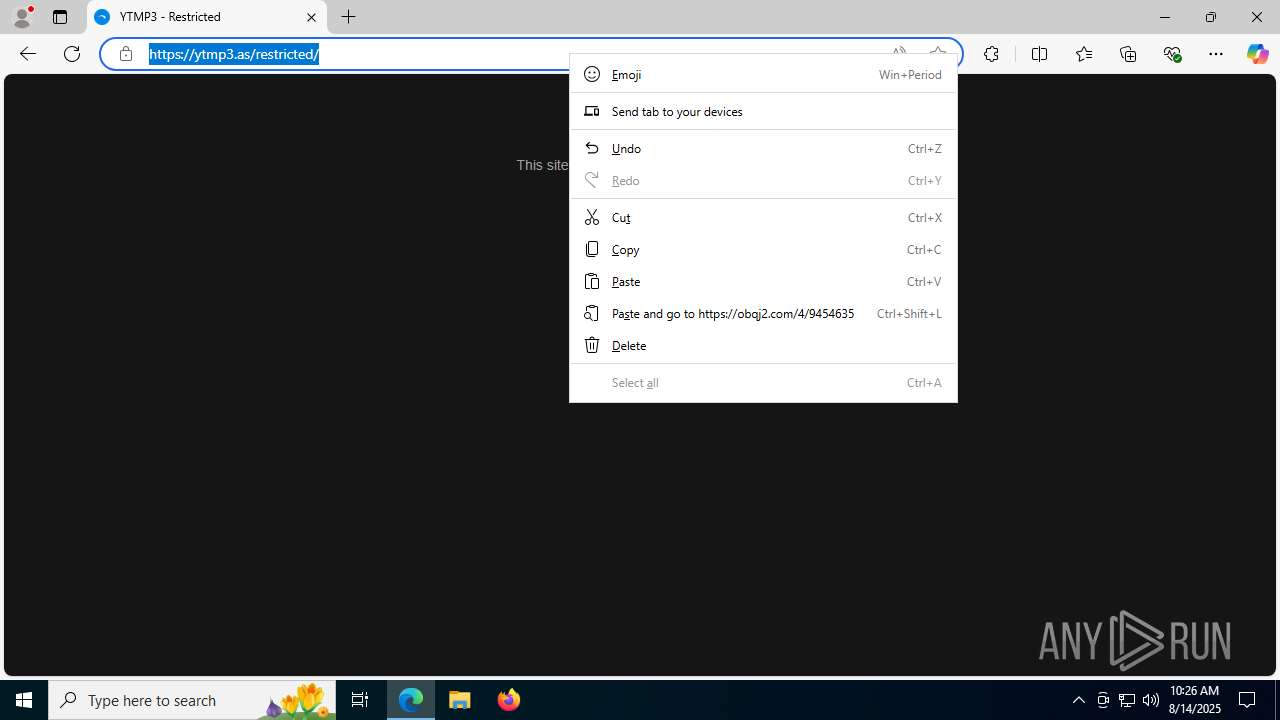View site information lock icon
Image resolution: width=1280 pixels, height=720 pixels.
tap(126, 54)
